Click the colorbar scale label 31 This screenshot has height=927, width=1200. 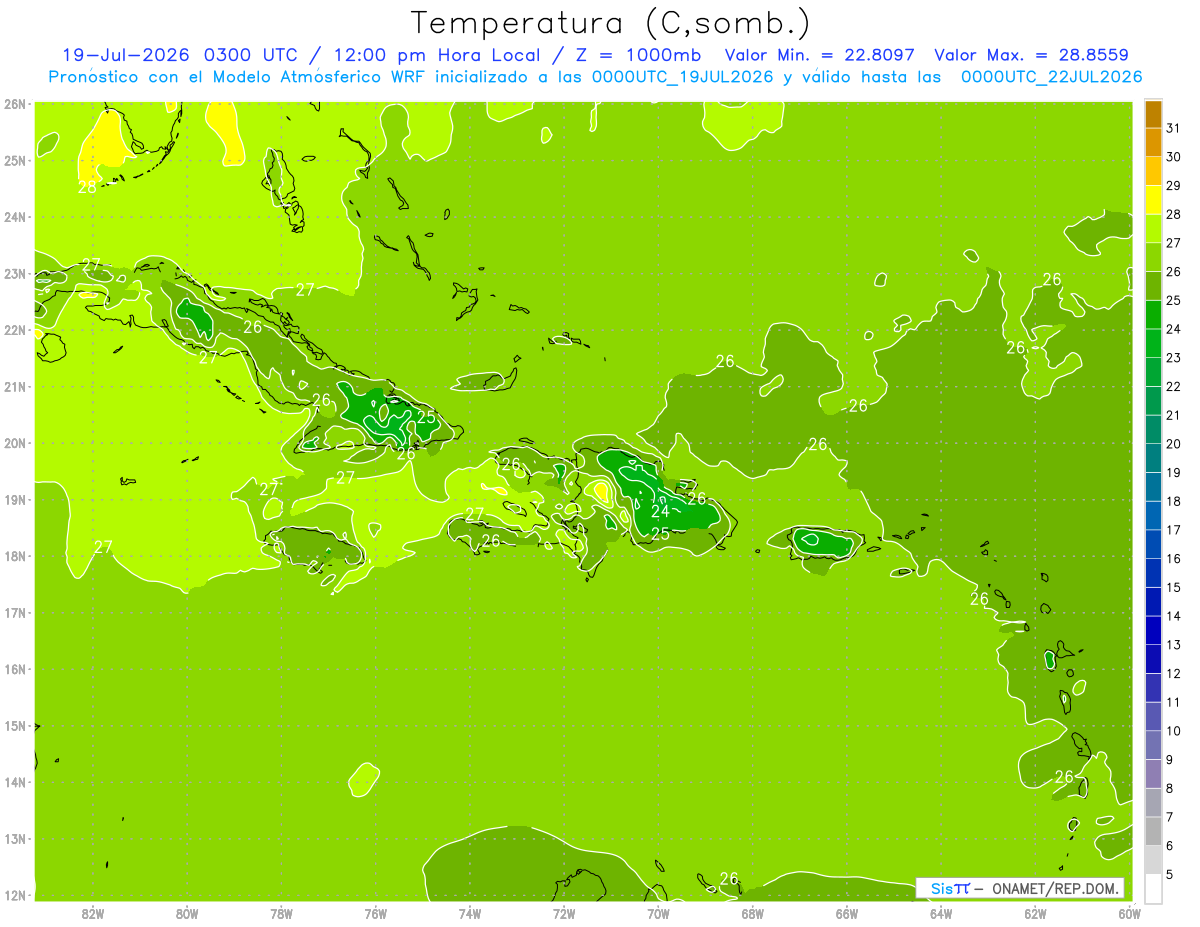pos(1173,128)
